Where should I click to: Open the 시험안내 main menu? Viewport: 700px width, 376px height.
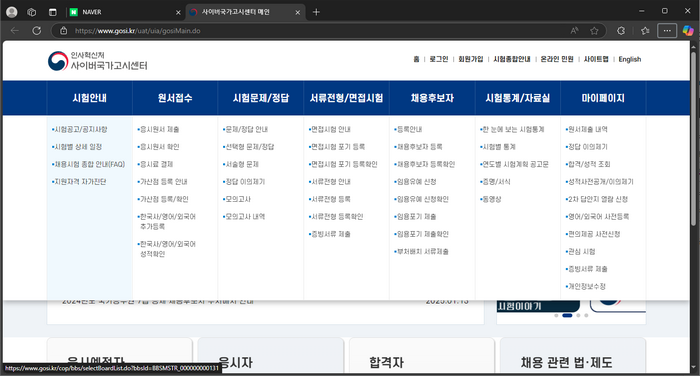coord(90,98)
